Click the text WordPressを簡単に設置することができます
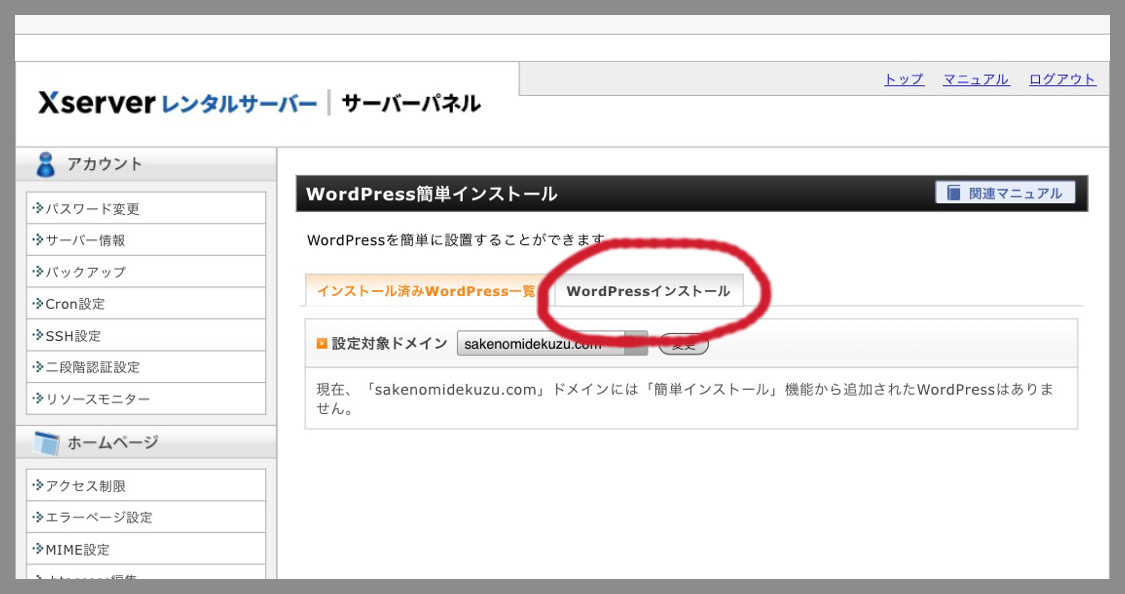Screen dimensions: 1125x594 (456, 240)
